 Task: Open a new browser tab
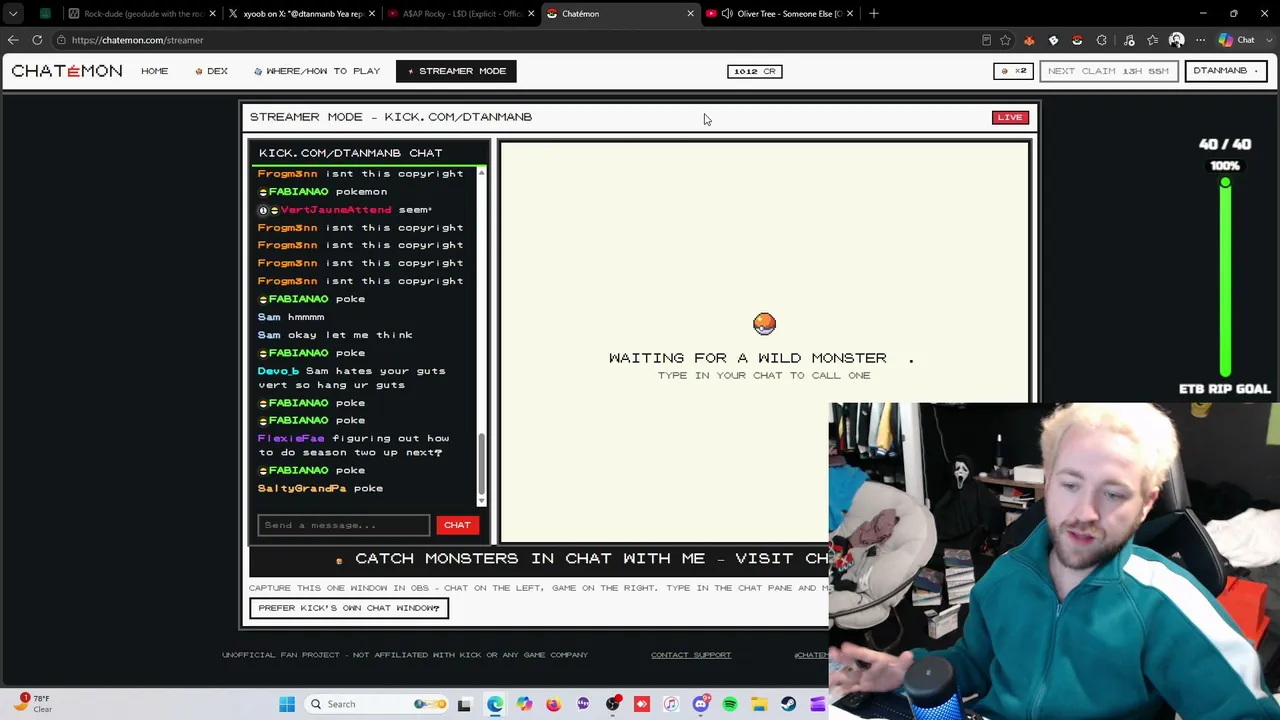[x=874, y=14]
